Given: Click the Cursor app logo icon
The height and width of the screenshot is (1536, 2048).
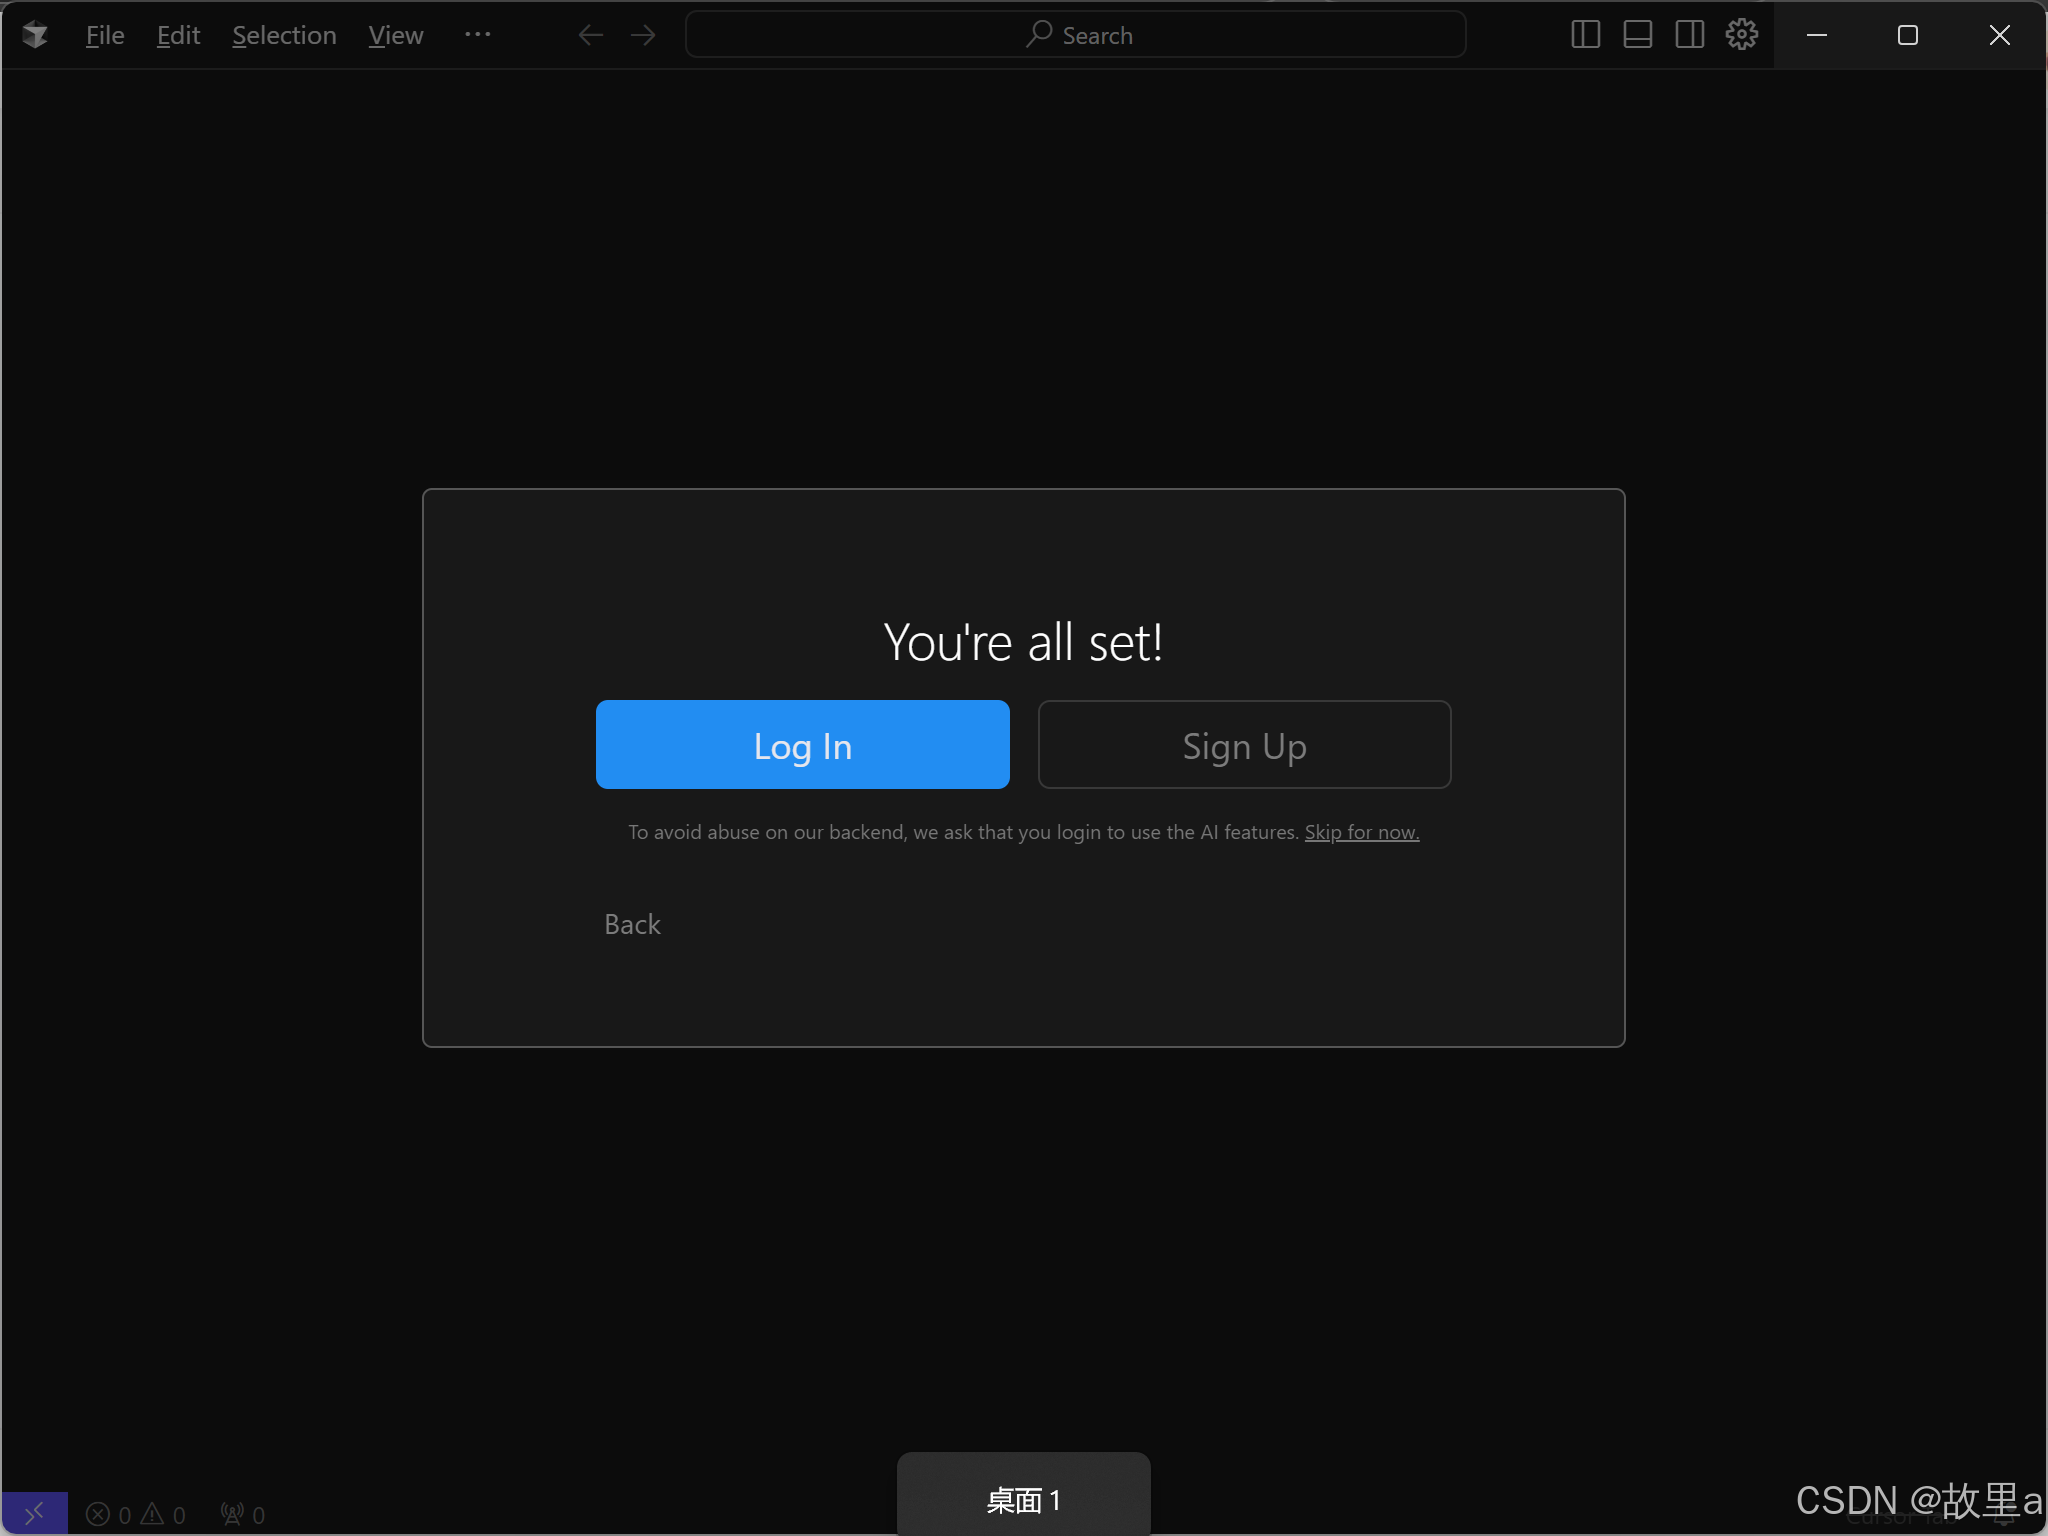Looking at the screenshot, I should click(x=35, y=35).
